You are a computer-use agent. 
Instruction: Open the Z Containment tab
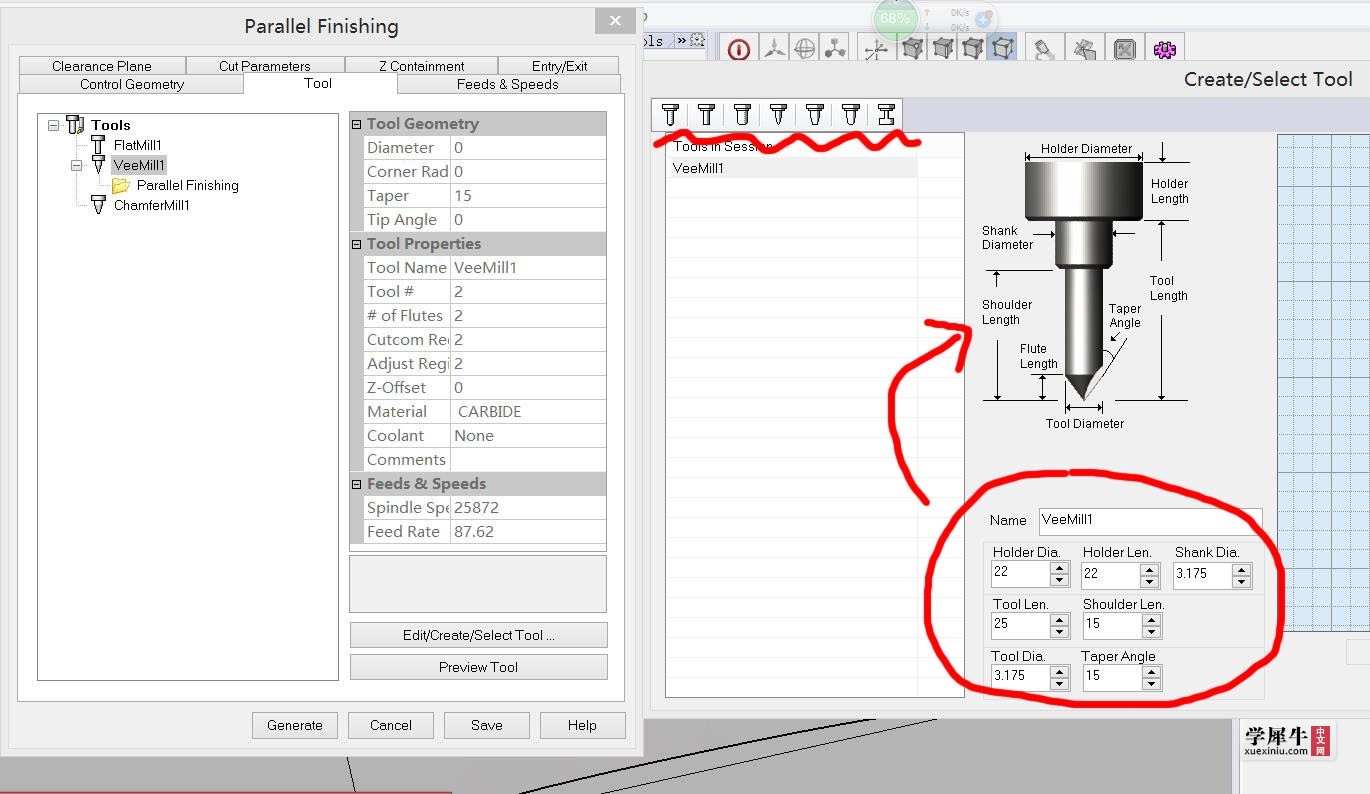point(422,66)
